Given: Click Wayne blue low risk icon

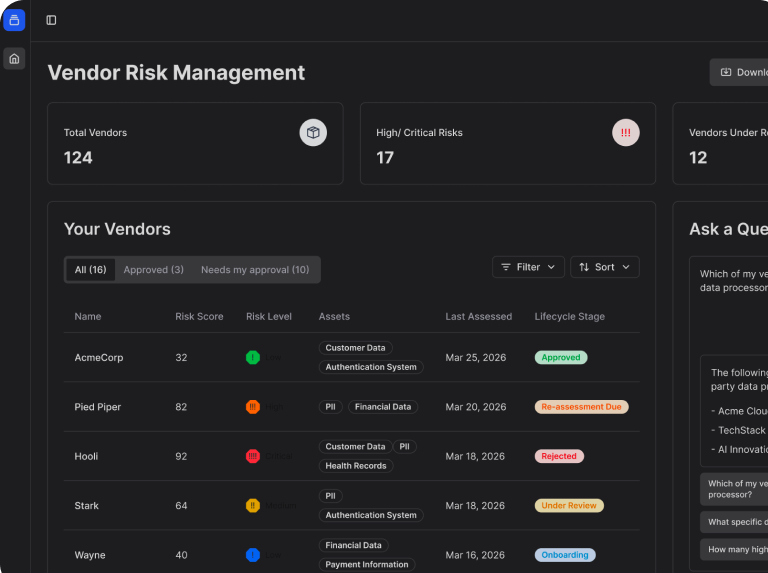Looking at the screenshot, I should pos(253,555).
